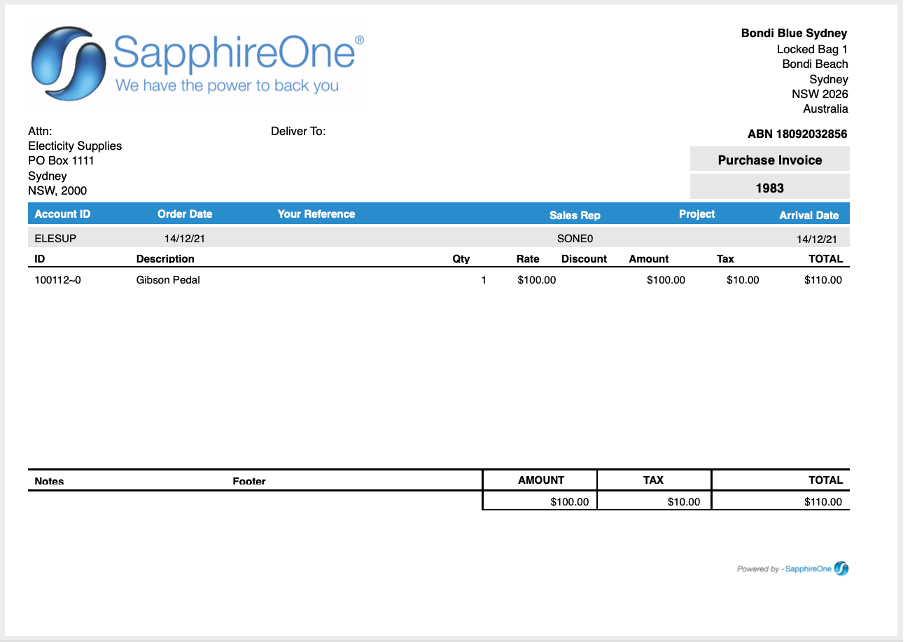904x642 pixels.
Task: Select account ID value 'ELESUP'
Action: click(x=55, y=238)
